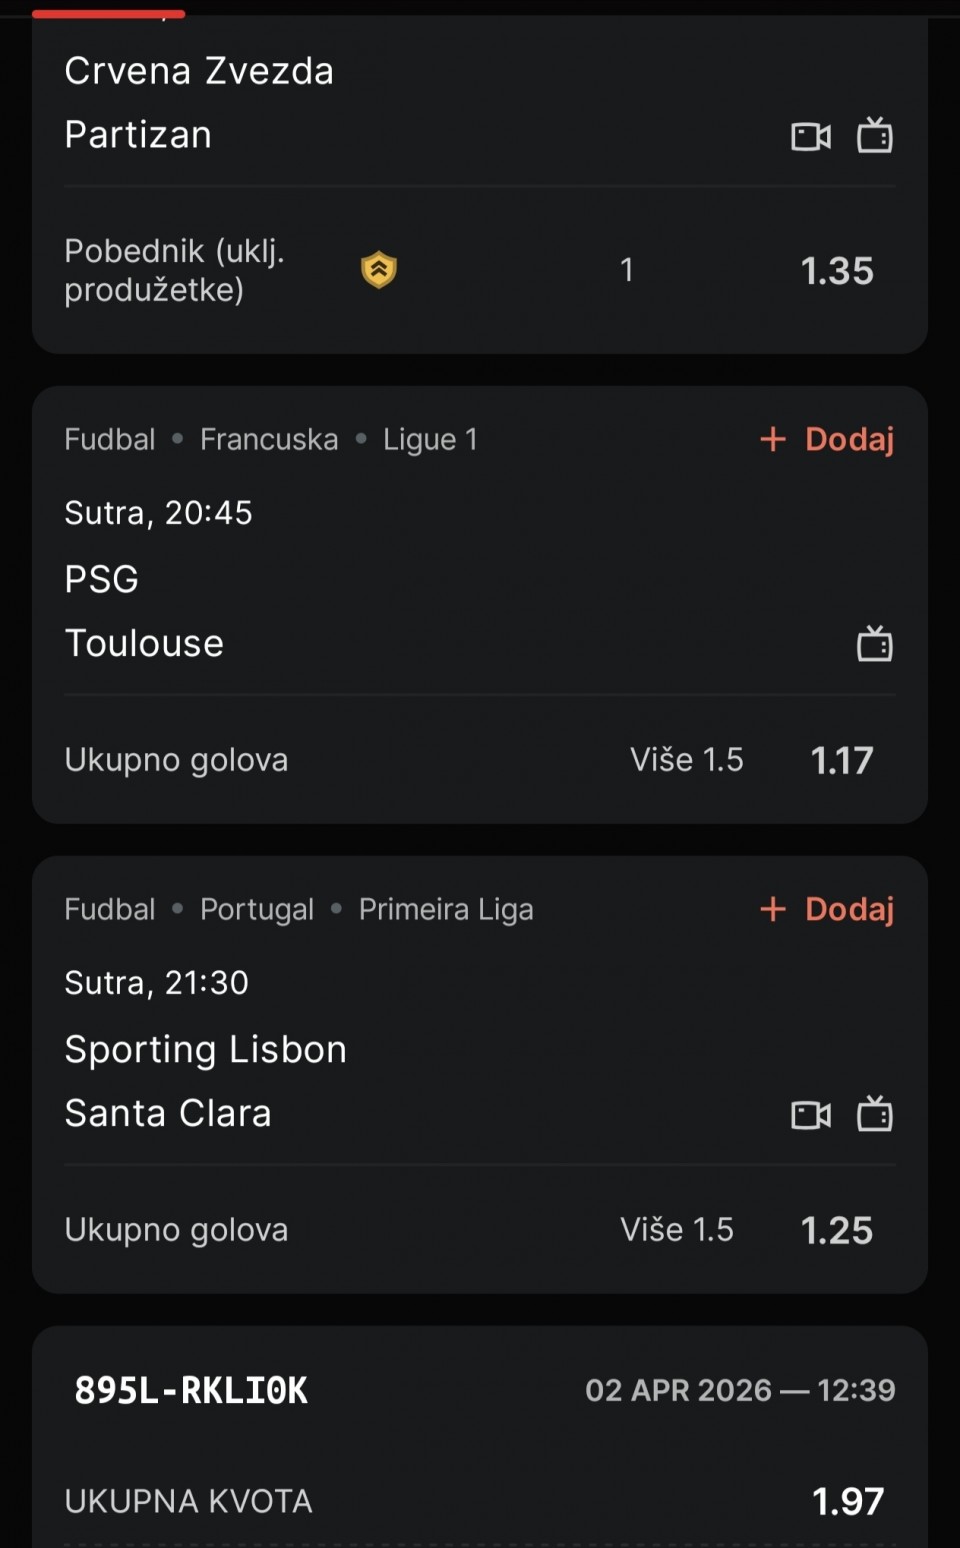This screenshot has width=960, height=1548.
Task: Tap the Portugal country breadcrumb
Action: [257, 910]
